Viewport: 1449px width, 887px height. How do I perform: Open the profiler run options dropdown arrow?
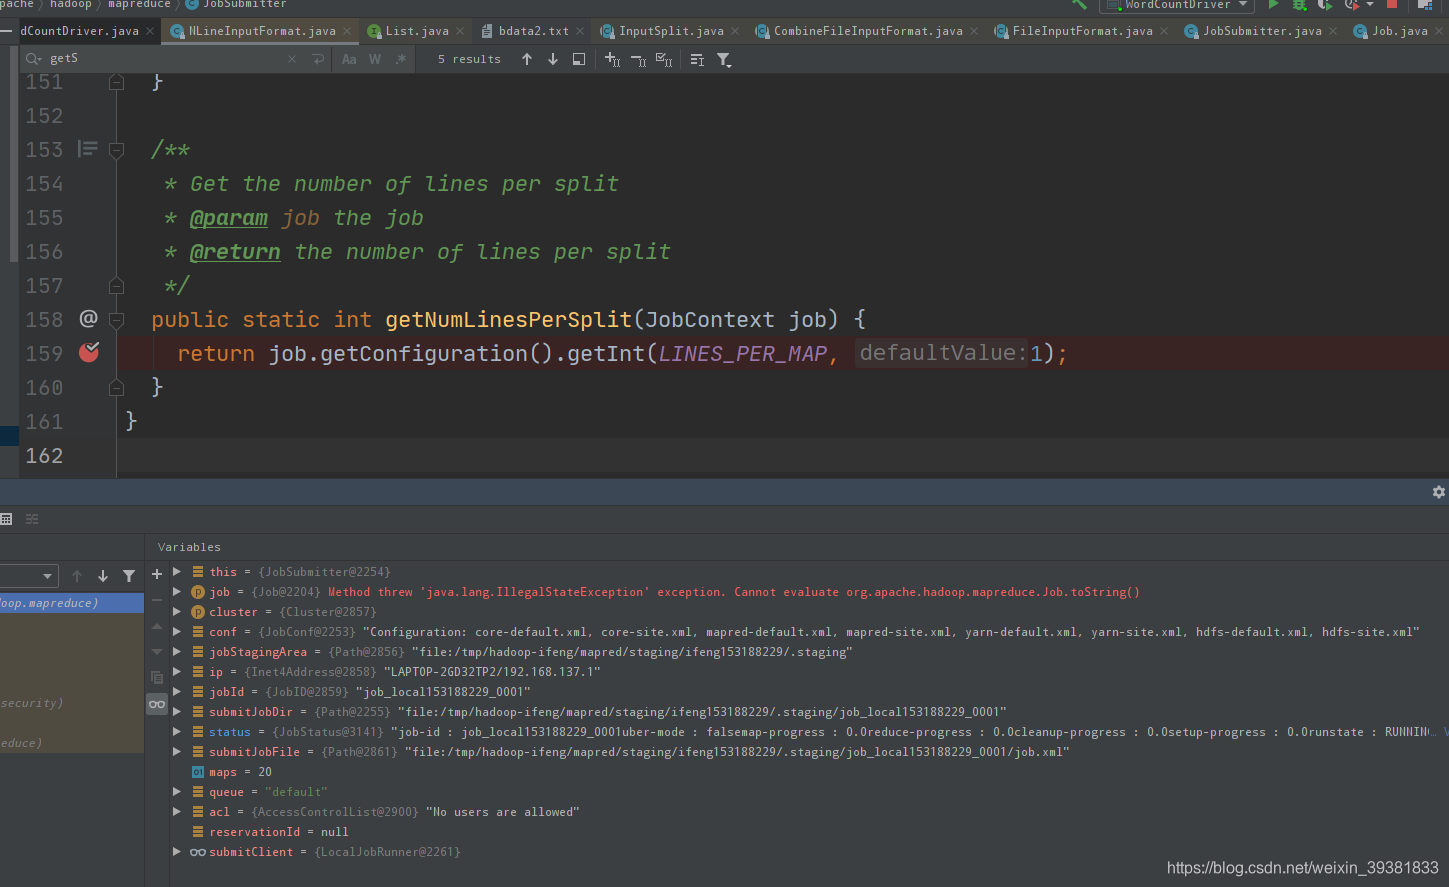(x=1369, y=4)
